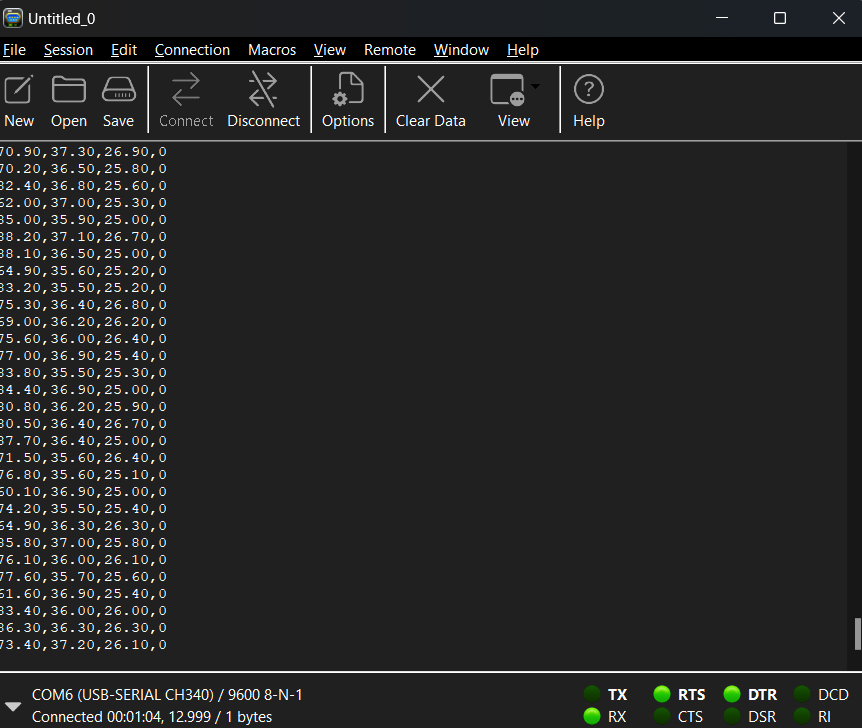Screen dimensions: 862x728
Task: Click the Save toolbar icon
Action: [x=119, y=90]
